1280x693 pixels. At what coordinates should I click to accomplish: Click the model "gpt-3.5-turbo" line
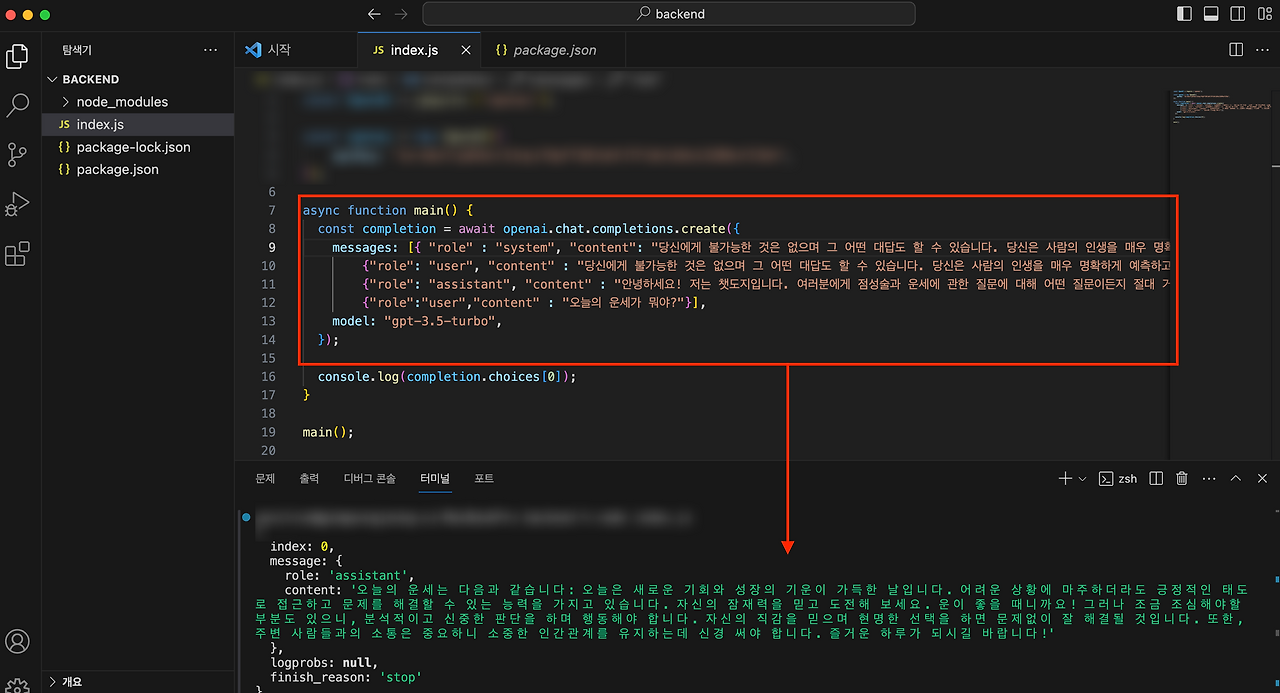tap(416, 321)
